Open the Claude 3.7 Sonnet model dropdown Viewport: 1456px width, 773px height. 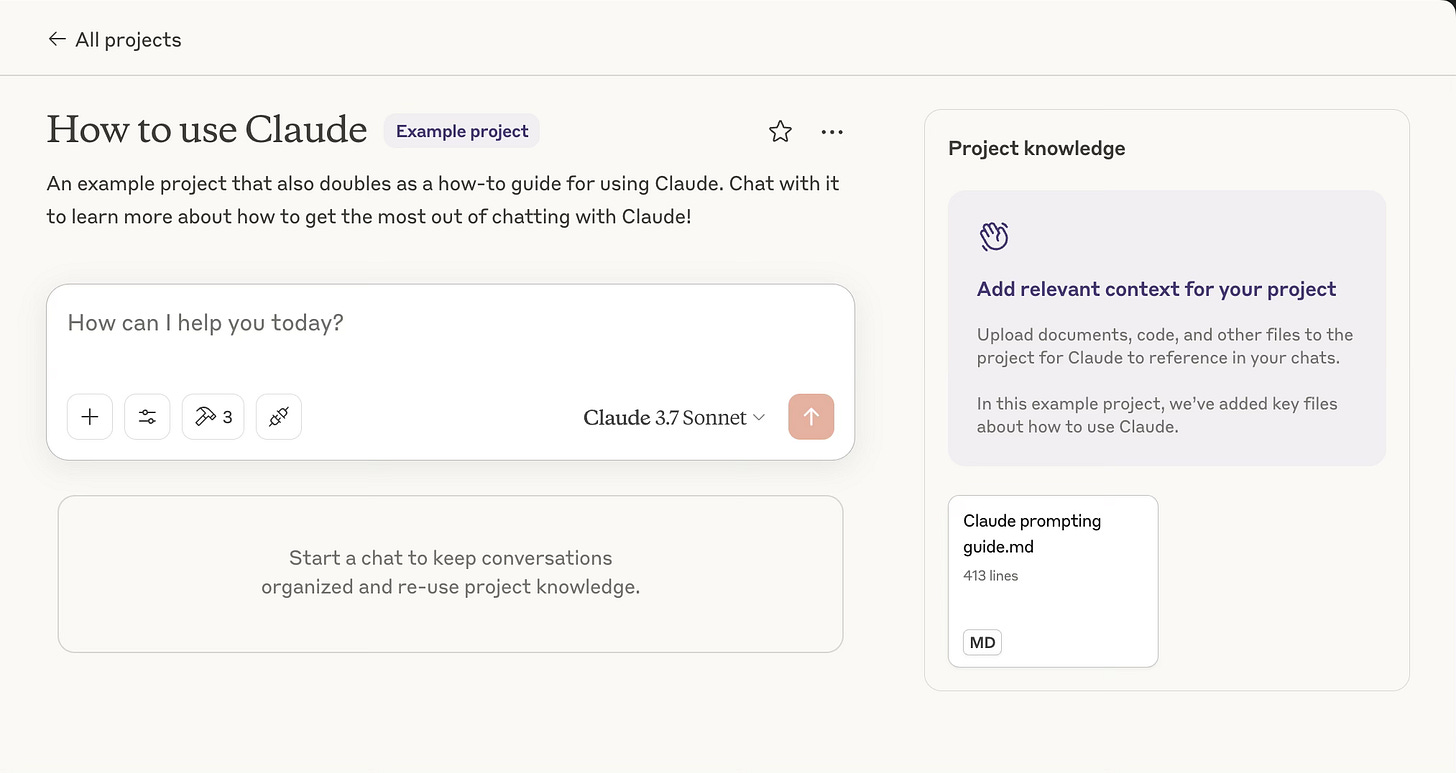point(674,417)
